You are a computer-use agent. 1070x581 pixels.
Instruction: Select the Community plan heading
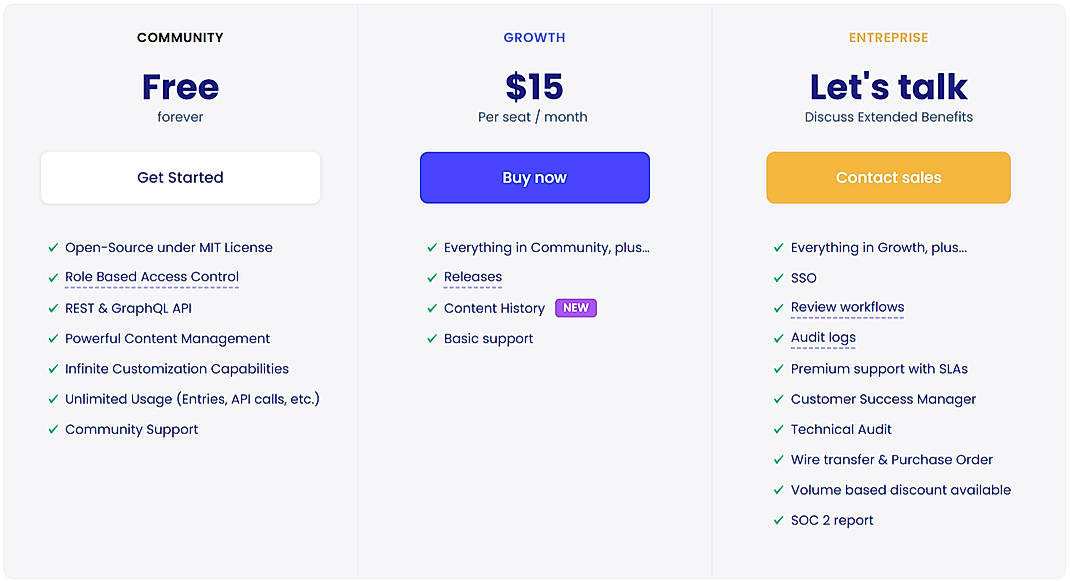(x=180, y=38)
